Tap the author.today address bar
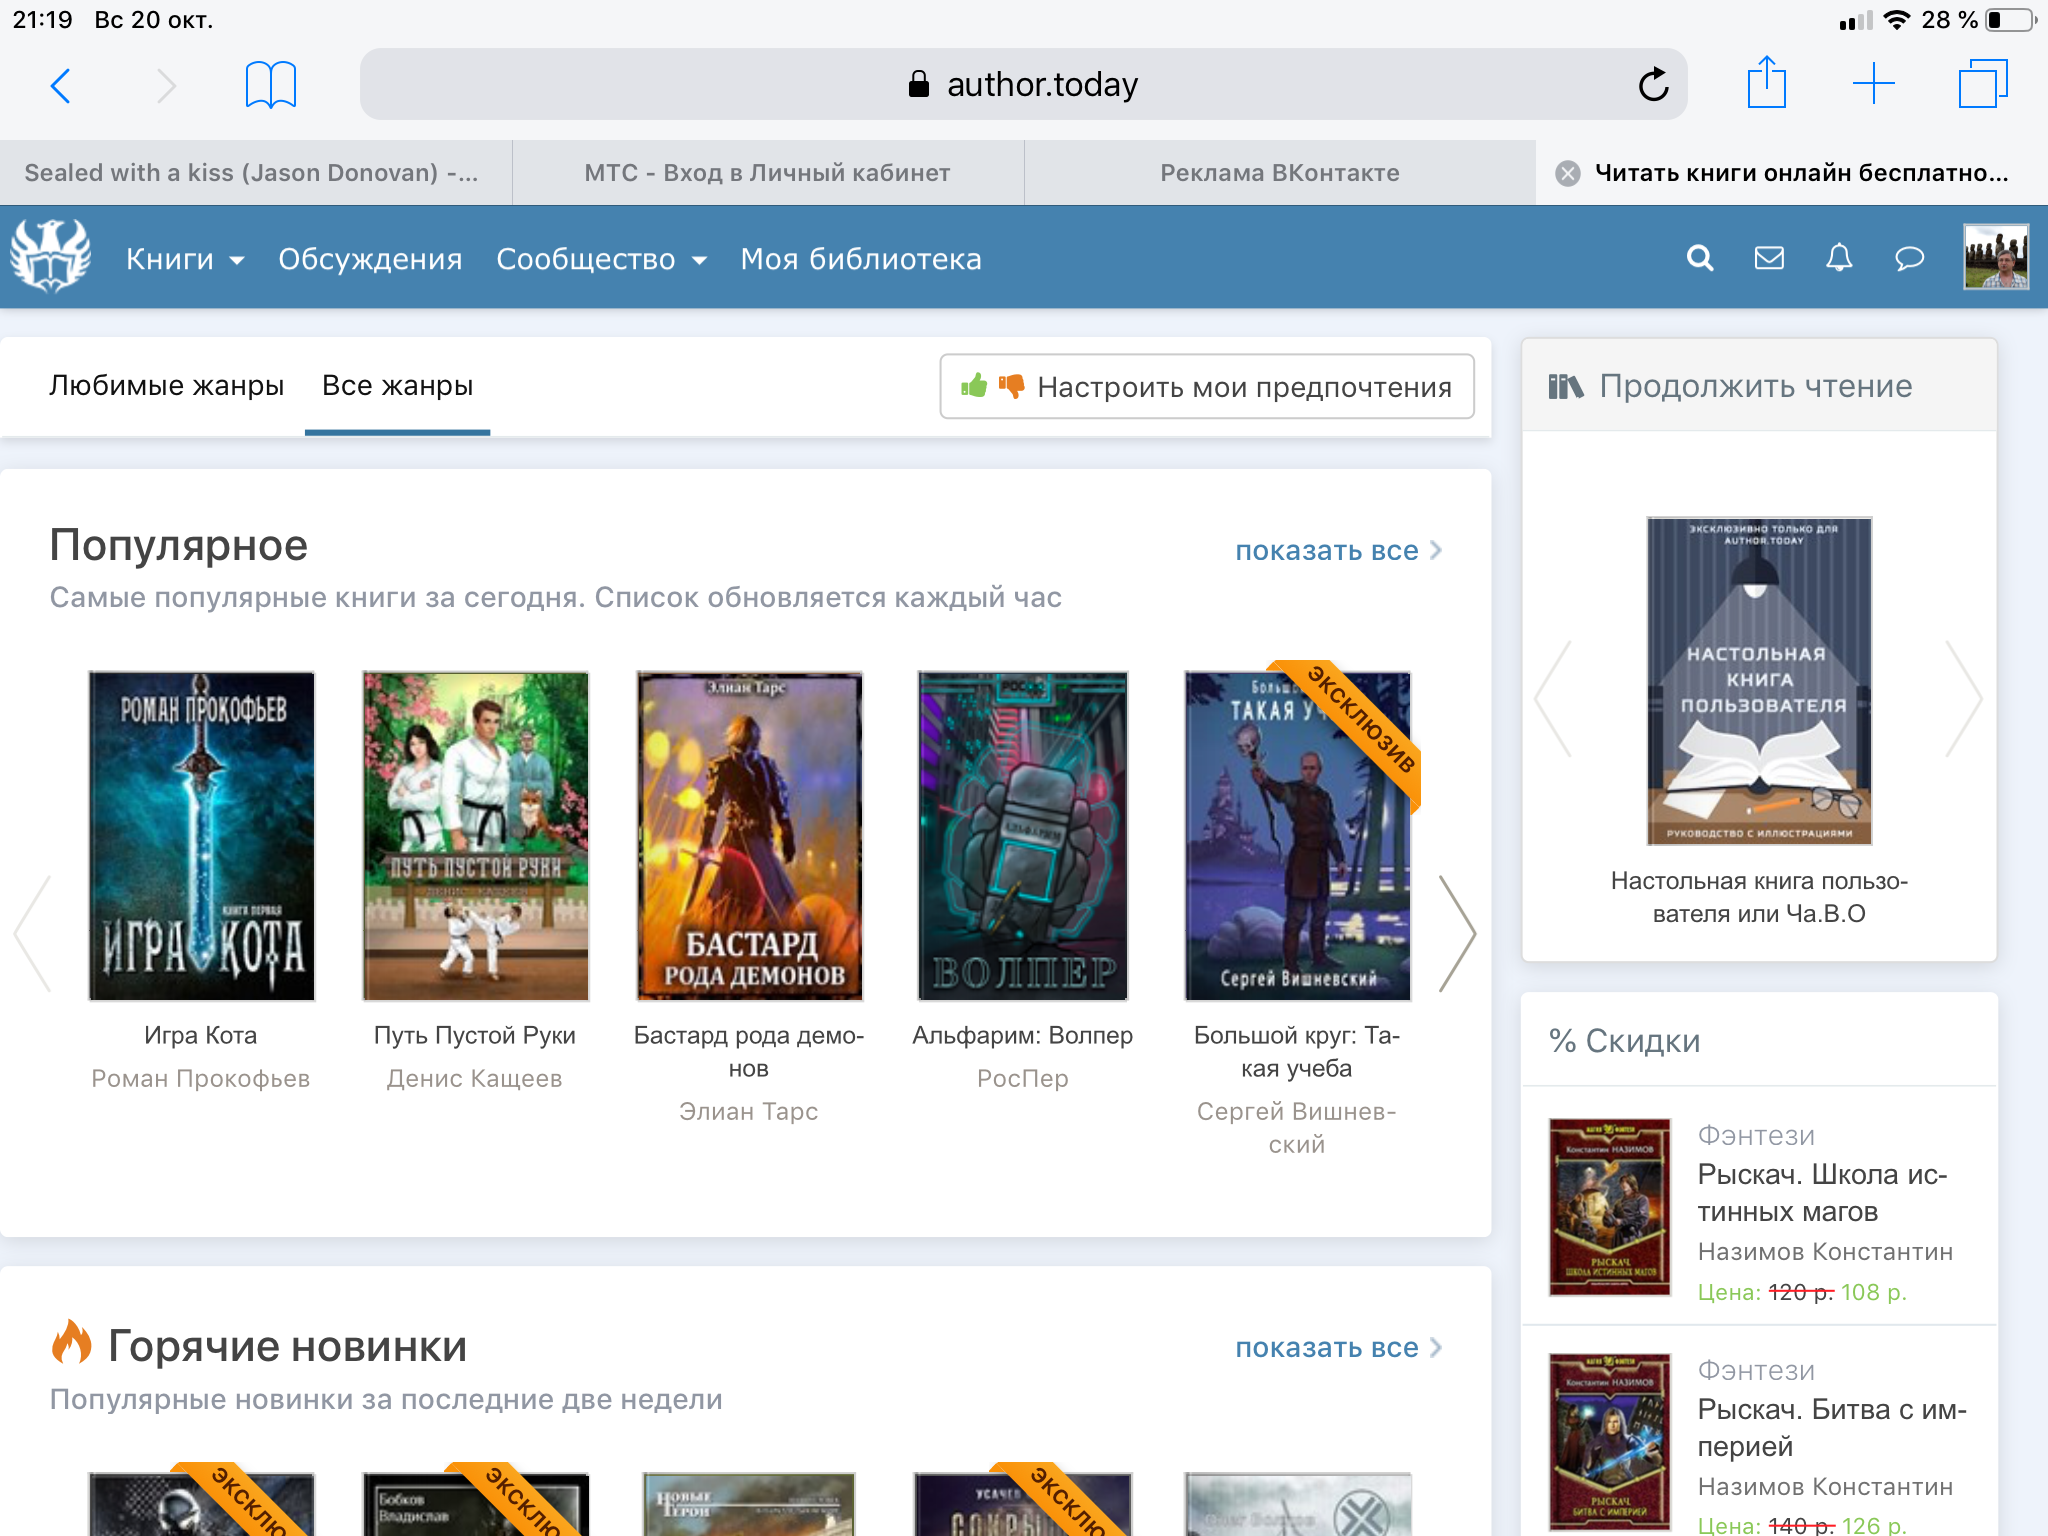Image resolution: width=2048 pixels, height=1536 pixels. [x=1022, y=85]
